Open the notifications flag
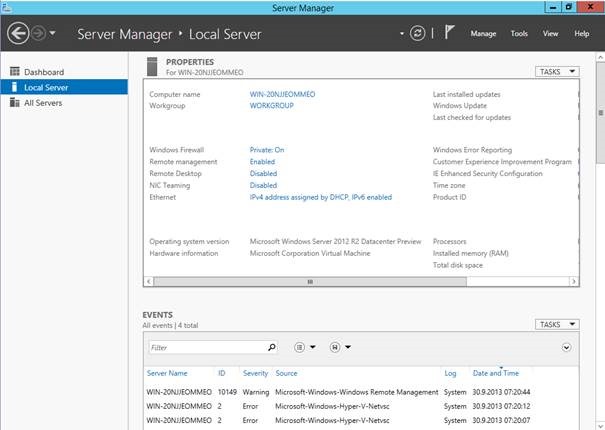 pos(449,32)
